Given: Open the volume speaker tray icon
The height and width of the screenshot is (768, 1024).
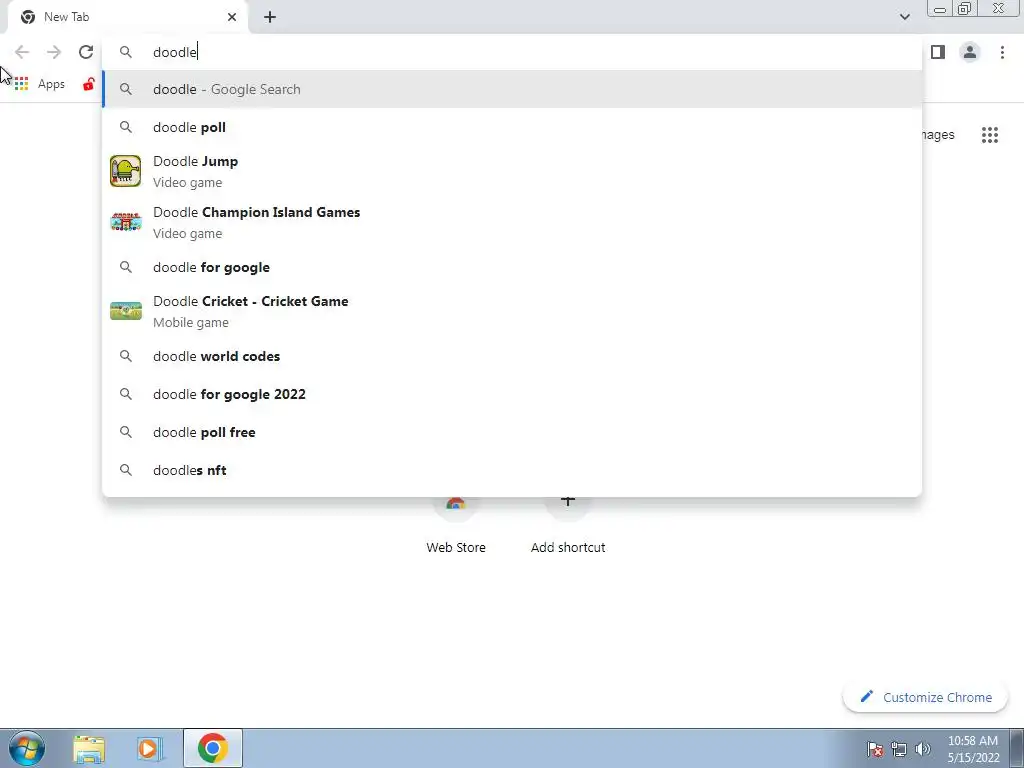Looking at the screenshot, I should point(923,749).
